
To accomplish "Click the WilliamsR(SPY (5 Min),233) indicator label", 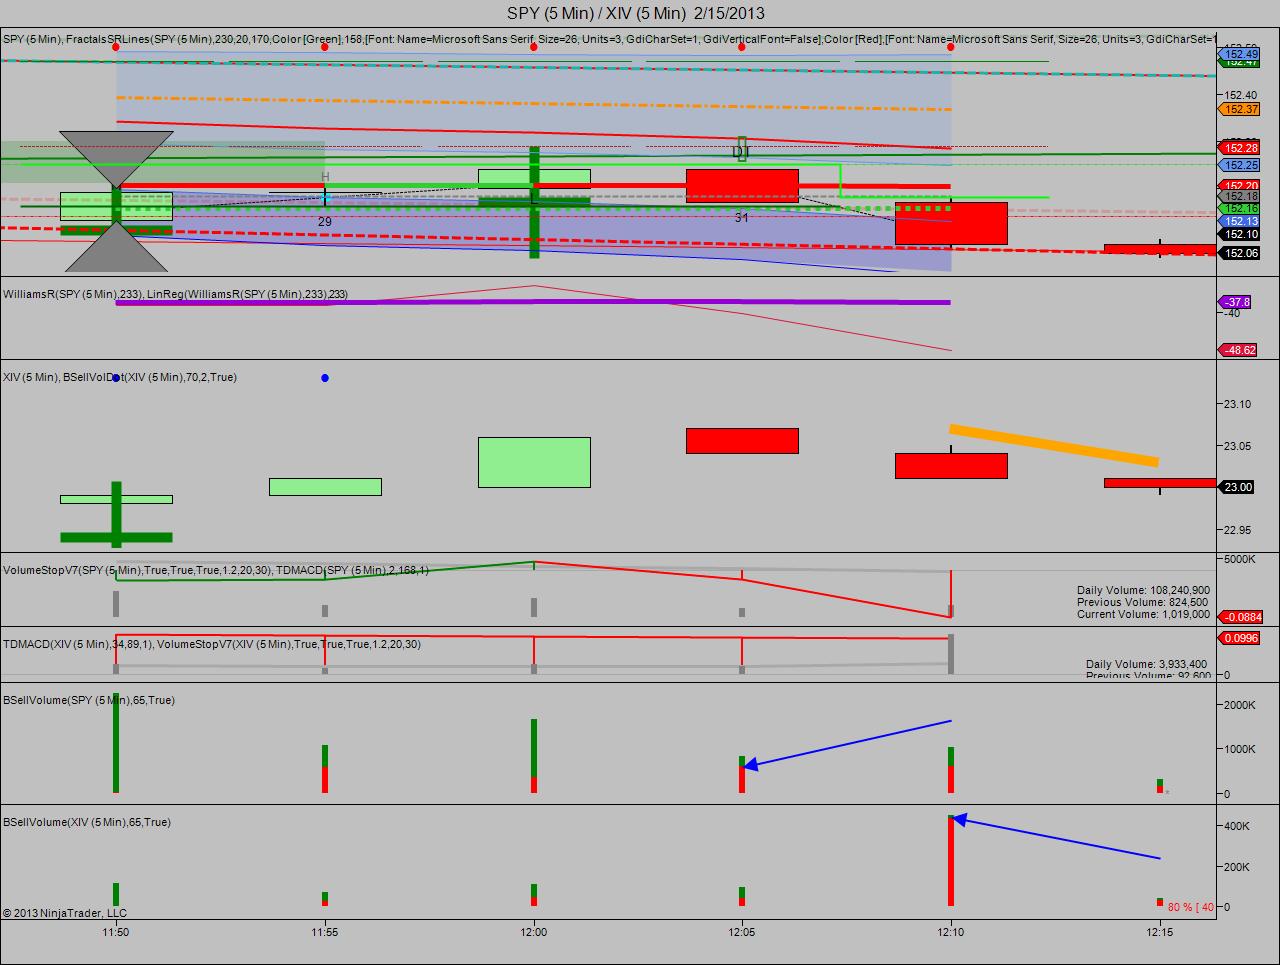I will click(x=72, y=294).
